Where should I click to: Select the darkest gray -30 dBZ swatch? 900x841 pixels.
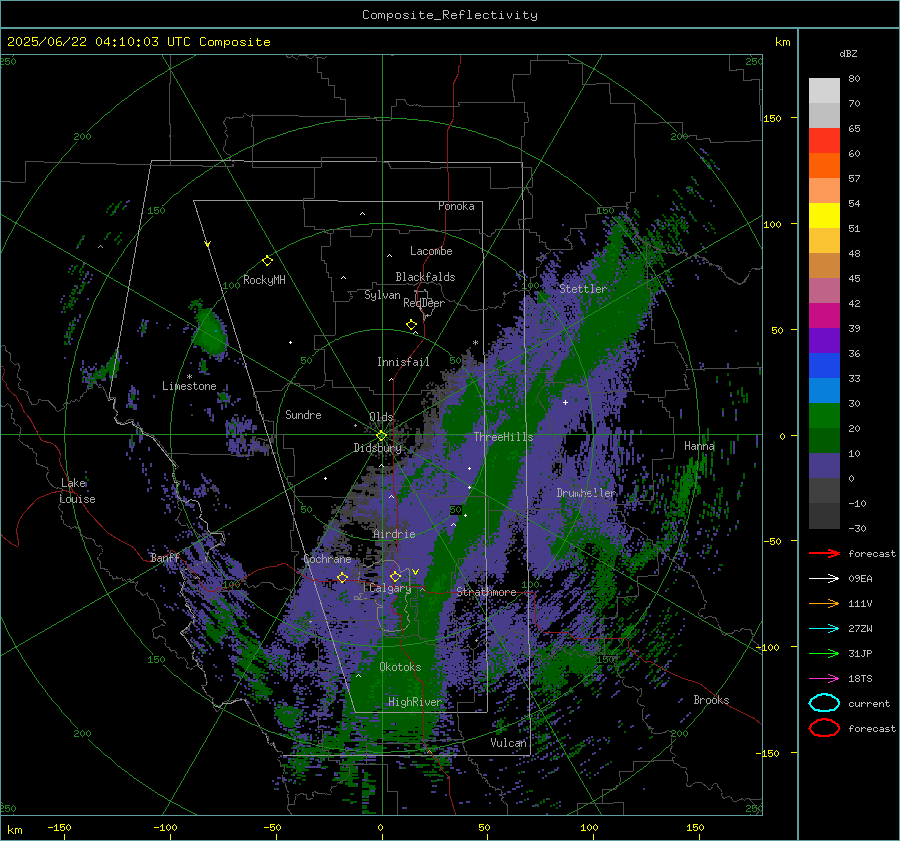(x=824, y=516)
